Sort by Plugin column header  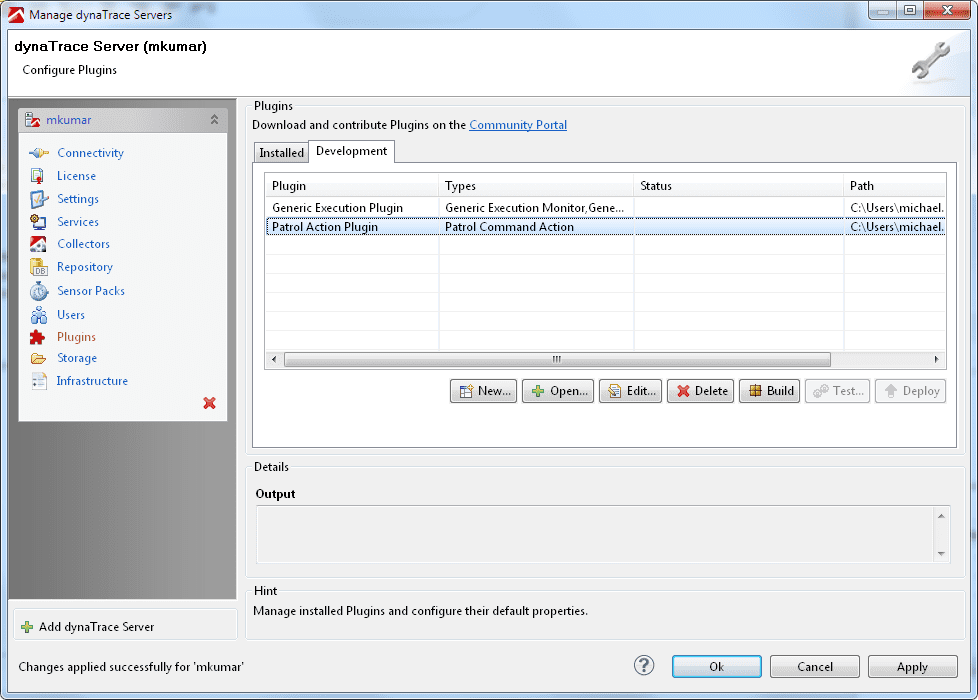tap(352, 186)
